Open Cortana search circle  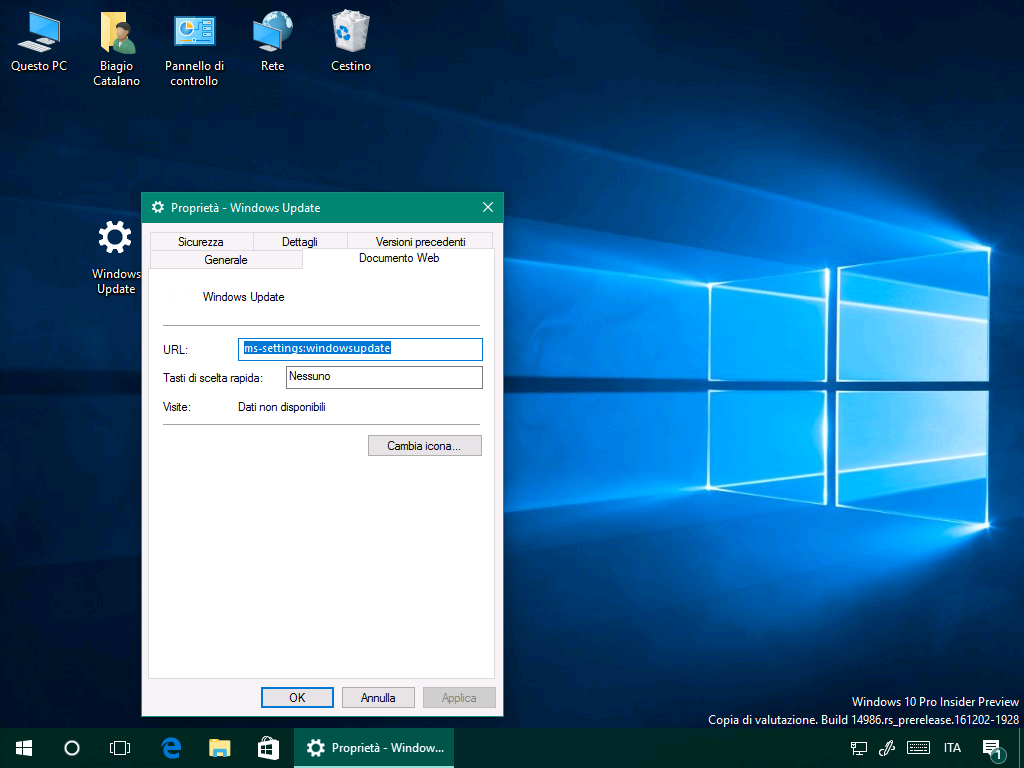72,748
